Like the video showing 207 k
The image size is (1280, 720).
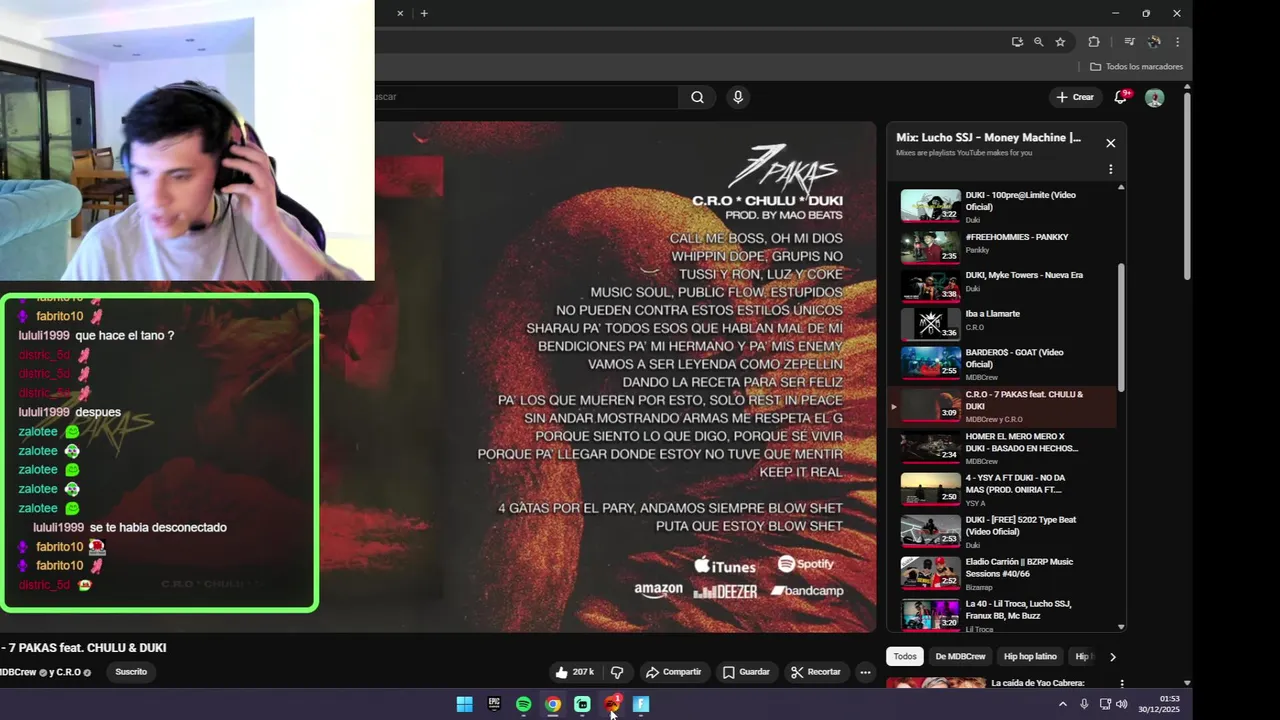point(575,672)
